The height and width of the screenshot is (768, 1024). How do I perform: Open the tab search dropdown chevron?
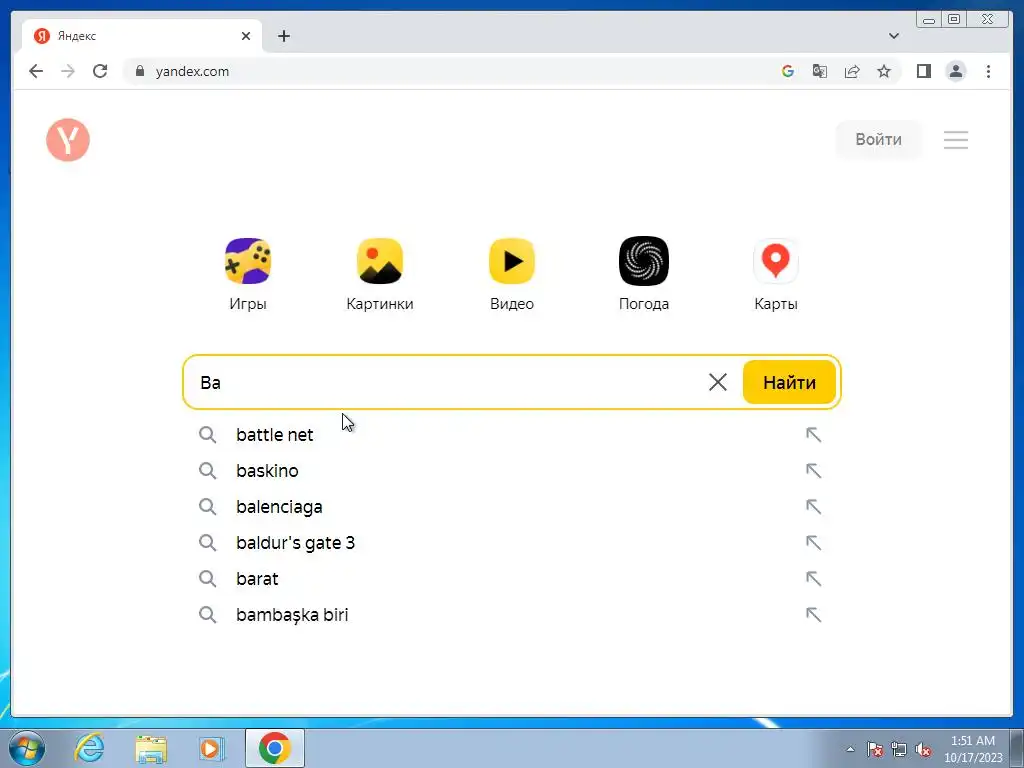tap(894, 36)
